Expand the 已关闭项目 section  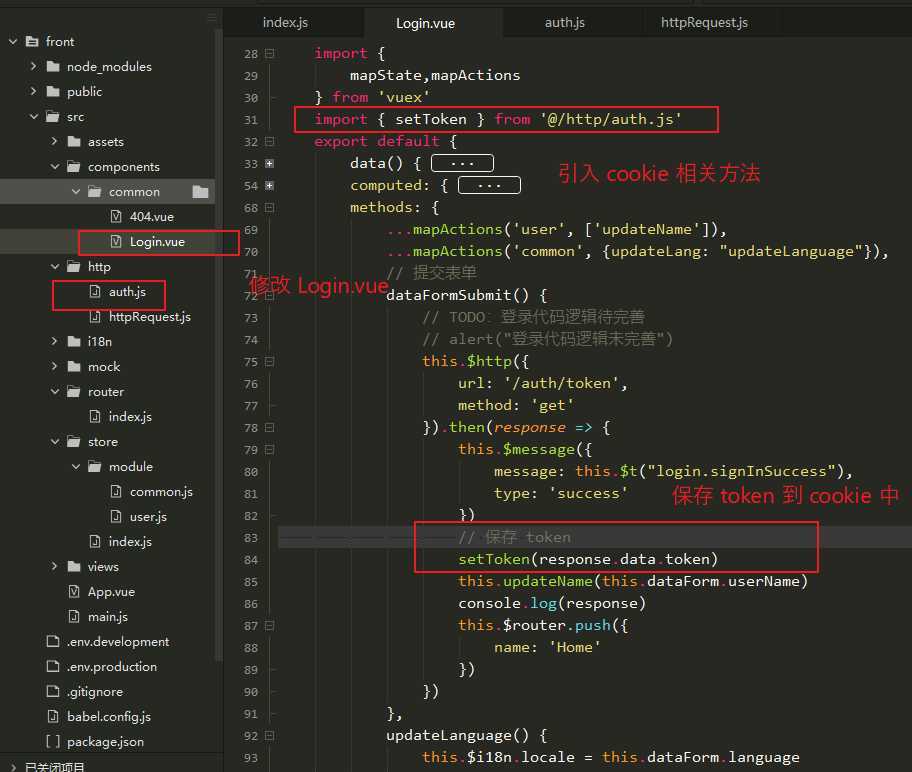pos(13,767)
